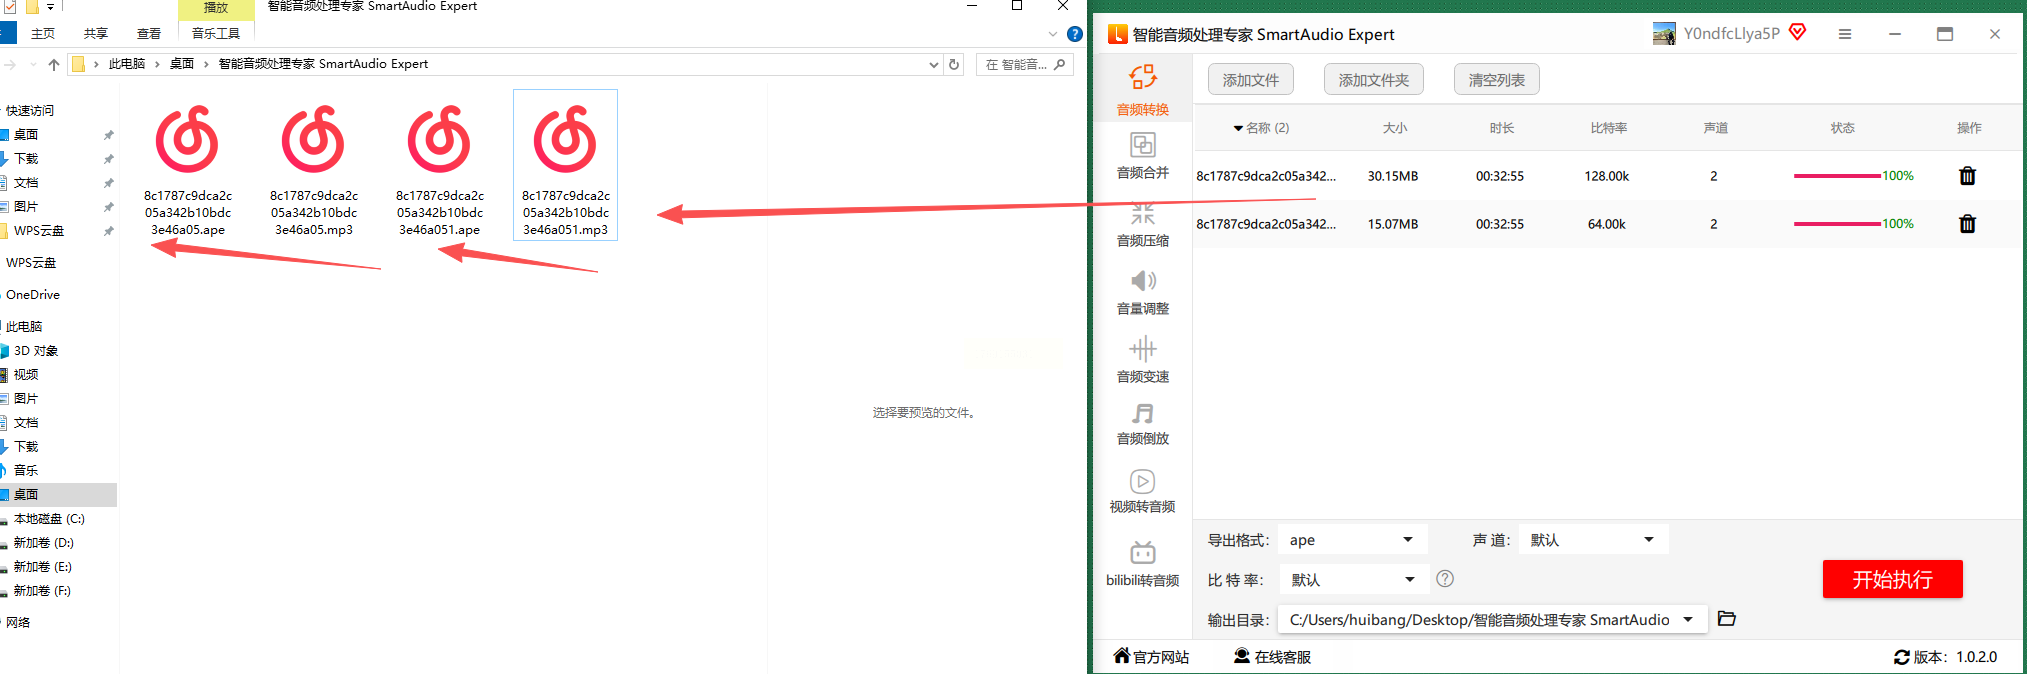This screenshot has height=674, width=2027.
Task: Sort list by 比特率 column header
Action: pyautogui.click(x=1608, y=128)
